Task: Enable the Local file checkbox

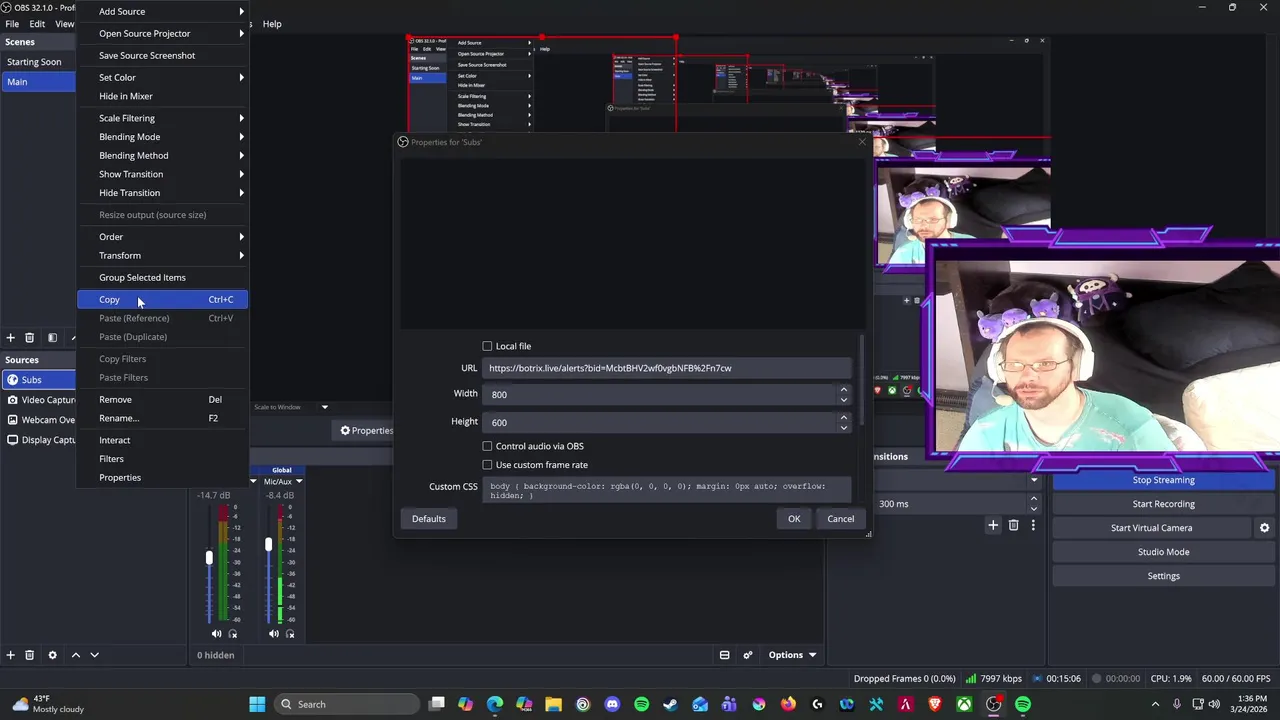Action: click(487, 346)
